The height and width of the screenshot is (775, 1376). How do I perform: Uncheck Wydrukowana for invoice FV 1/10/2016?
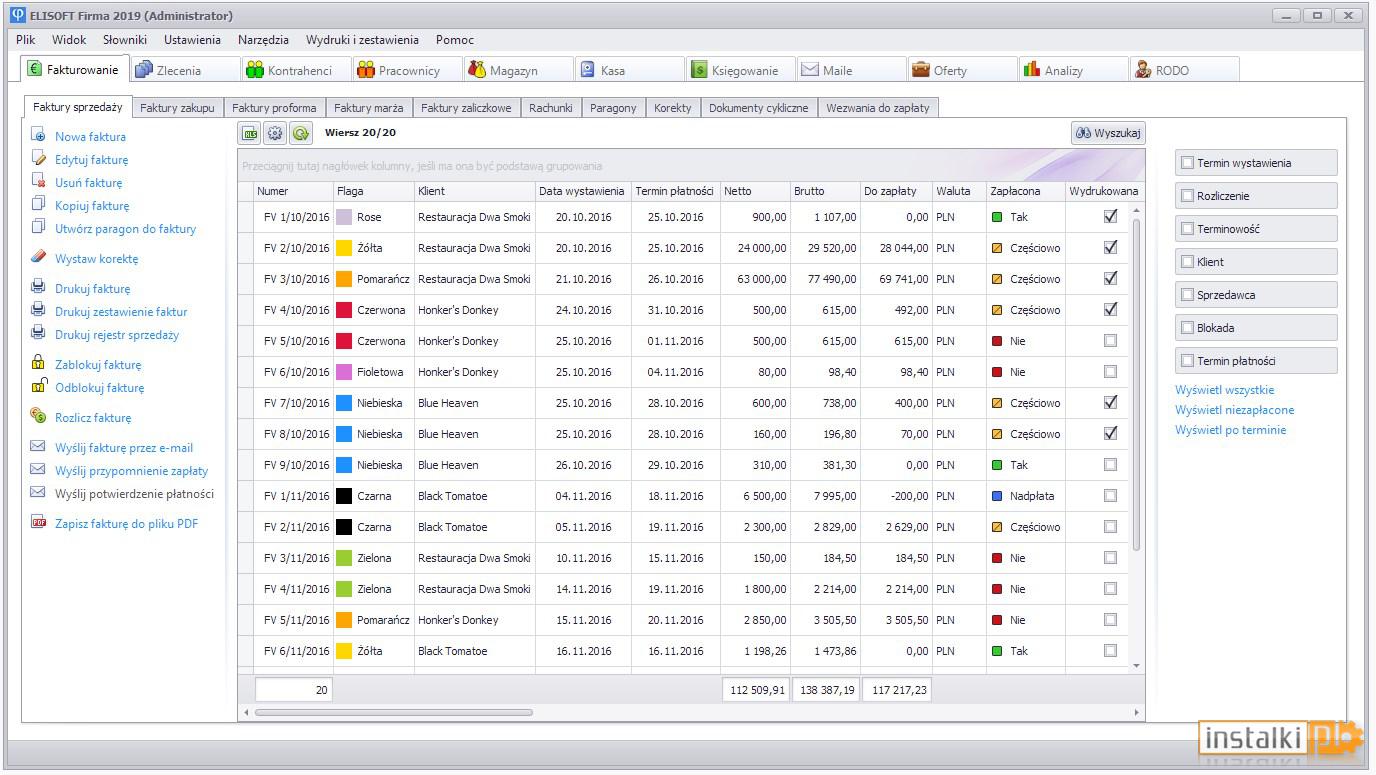coord(1110,216)
